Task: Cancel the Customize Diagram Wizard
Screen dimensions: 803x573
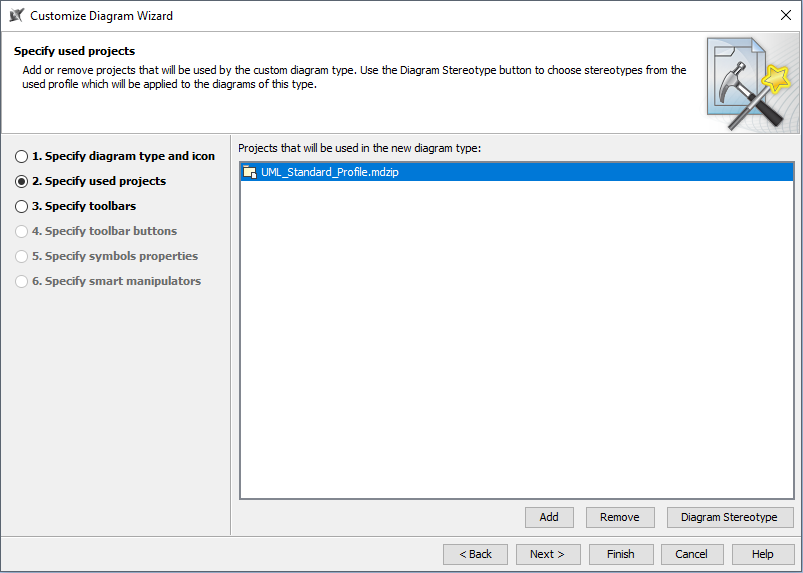Action: pos(691,554)
